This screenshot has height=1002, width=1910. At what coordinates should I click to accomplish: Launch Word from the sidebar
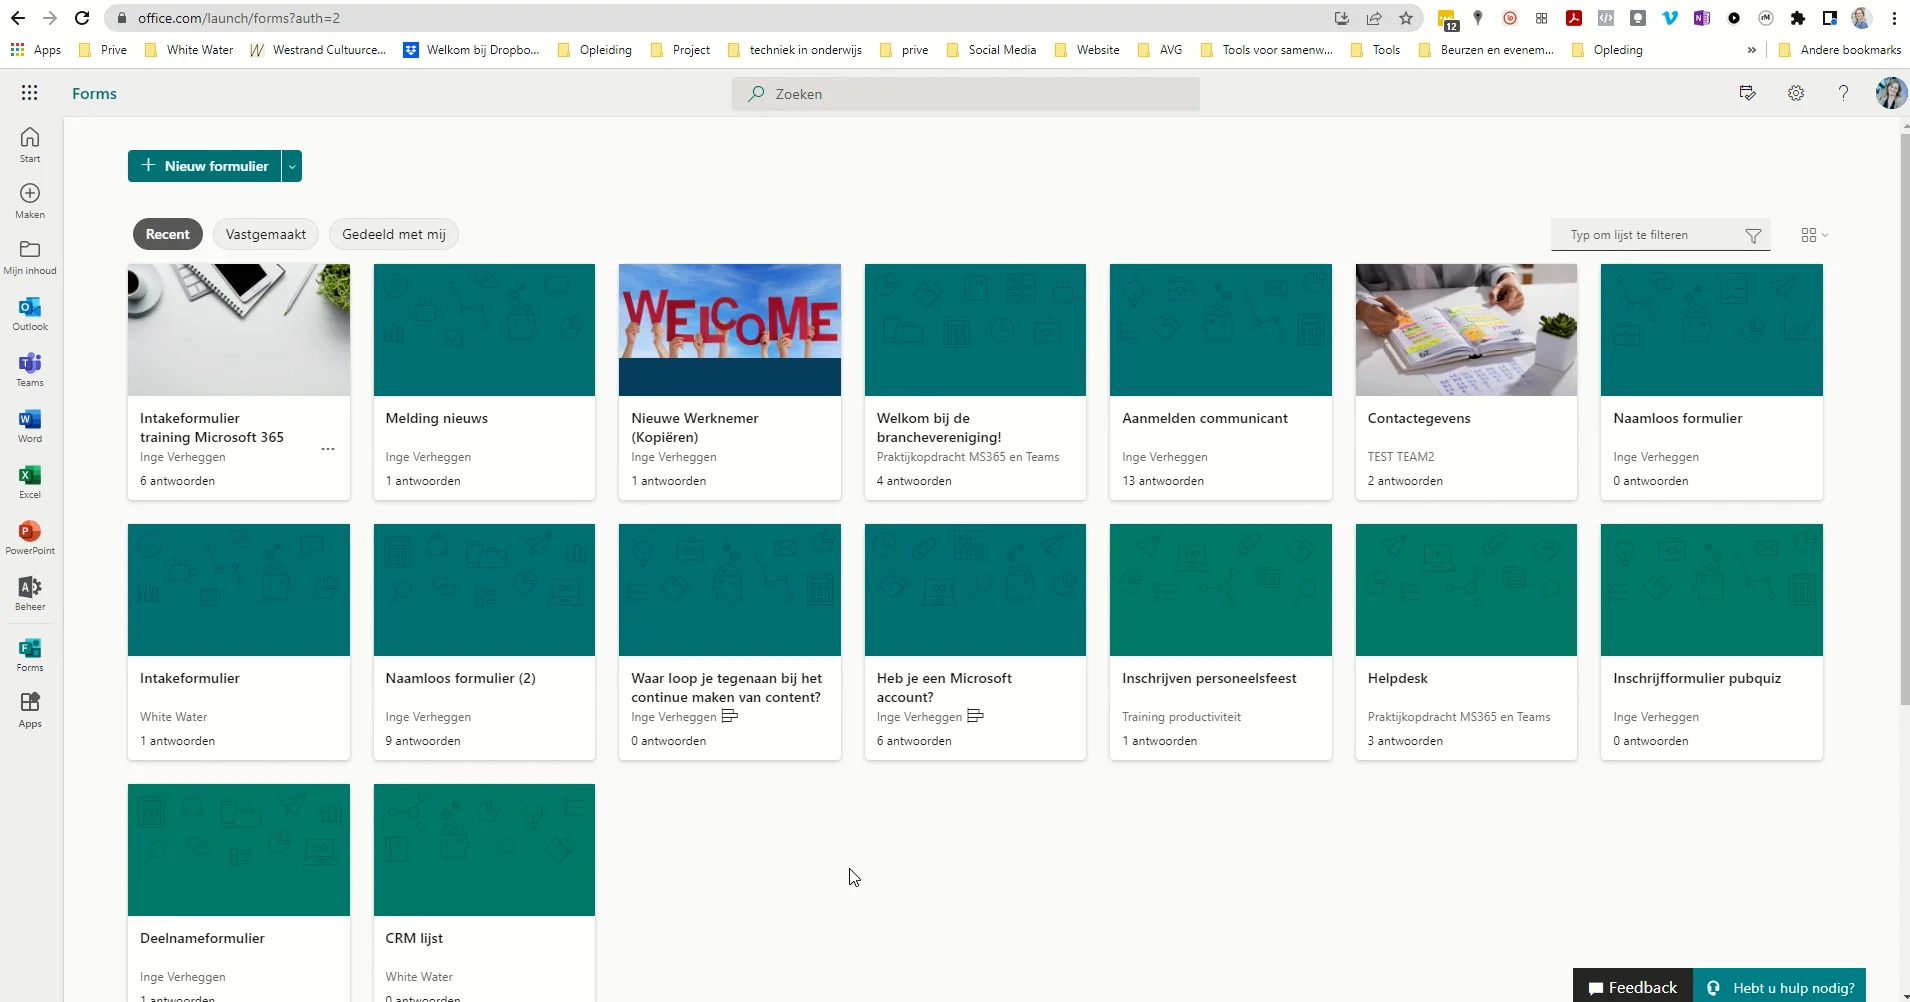[x=30, y=424]
